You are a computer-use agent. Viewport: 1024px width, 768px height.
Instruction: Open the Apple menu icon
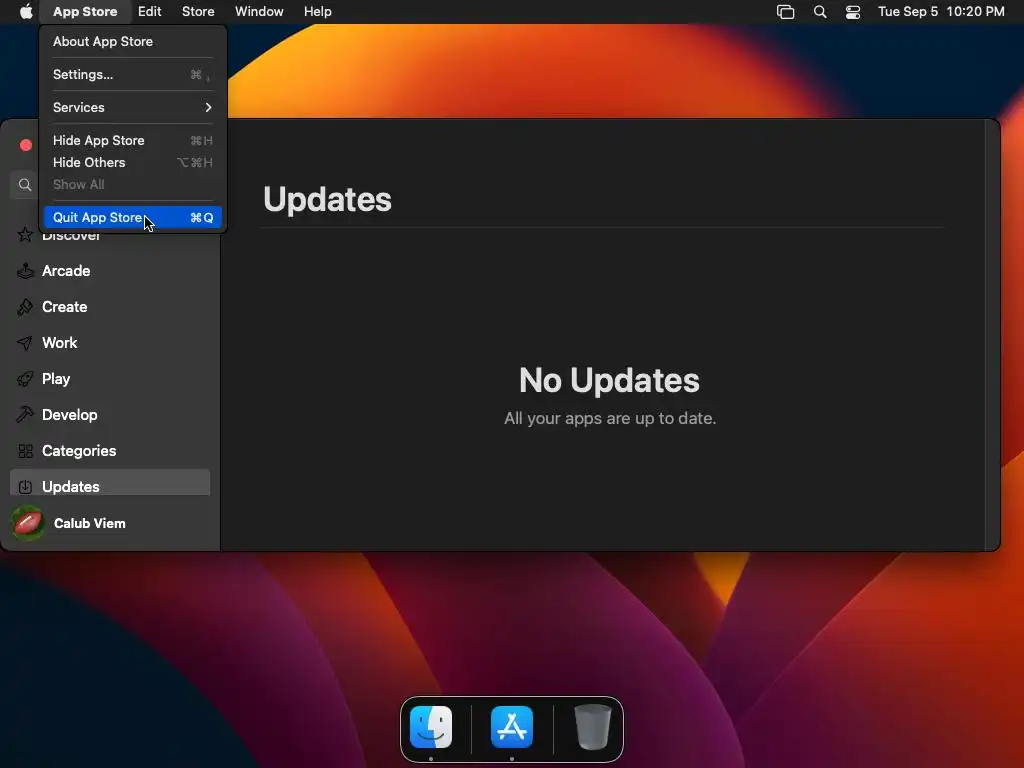26,12
